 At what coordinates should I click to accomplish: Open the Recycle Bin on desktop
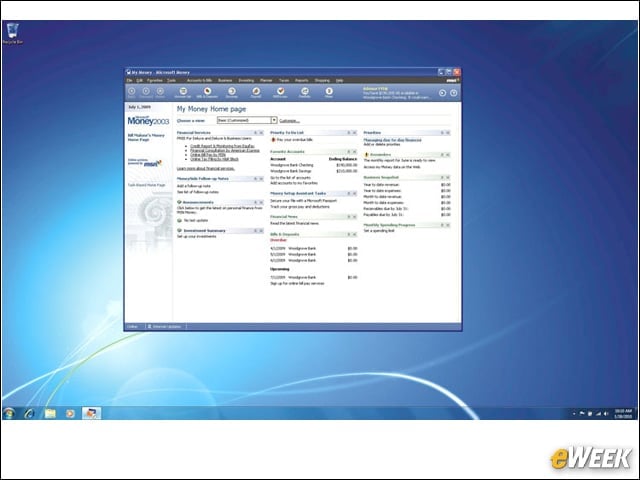pyautogui.click(x=13, y=33)
